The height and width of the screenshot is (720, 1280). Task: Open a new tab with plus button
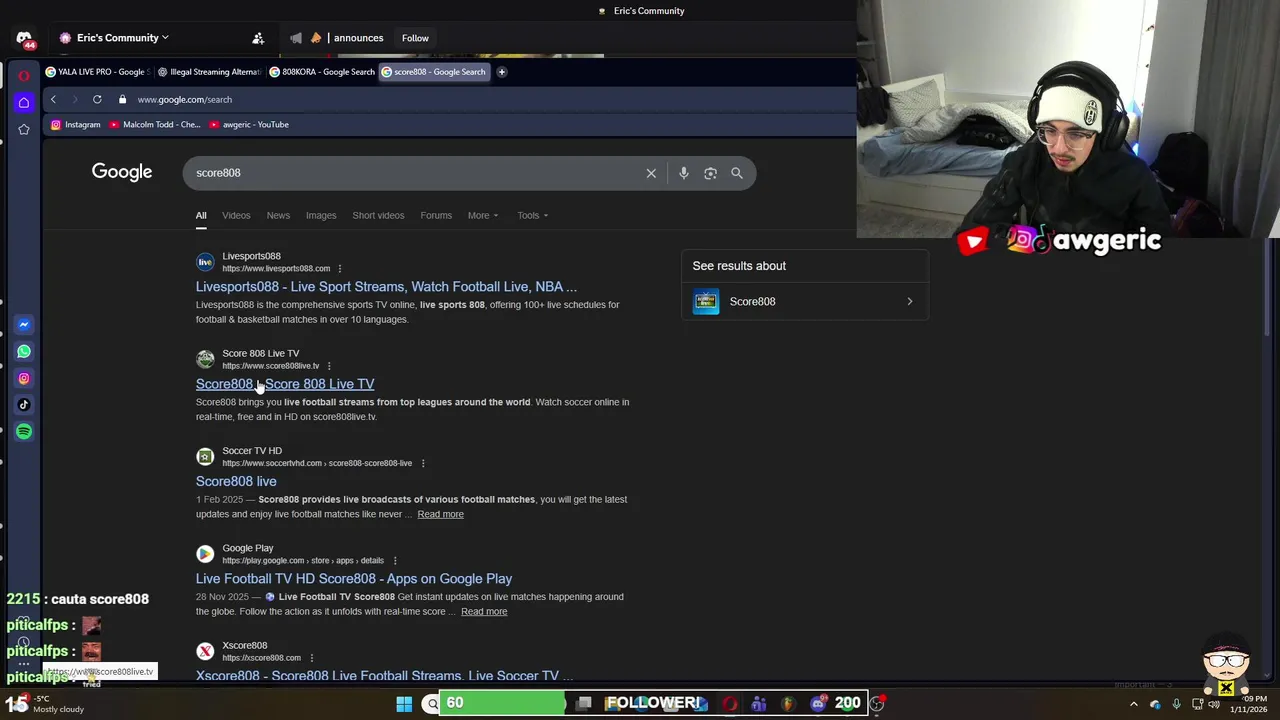coord(502,72)
